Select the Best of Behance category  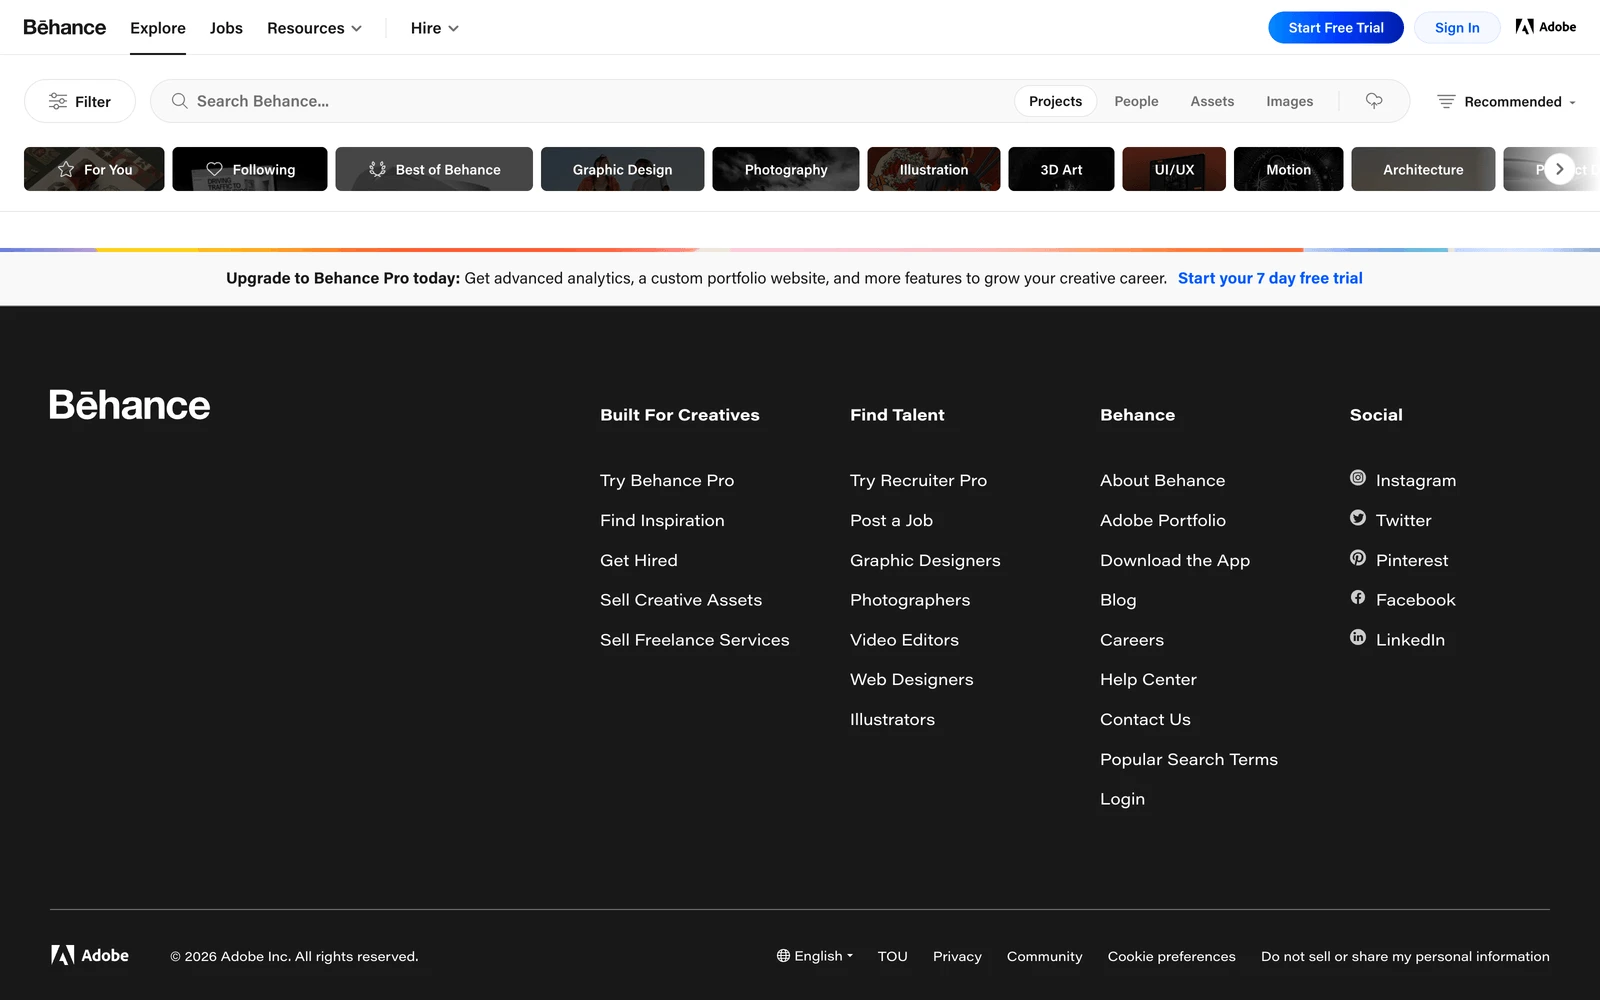pyautogui.click(x=434, y=169)
